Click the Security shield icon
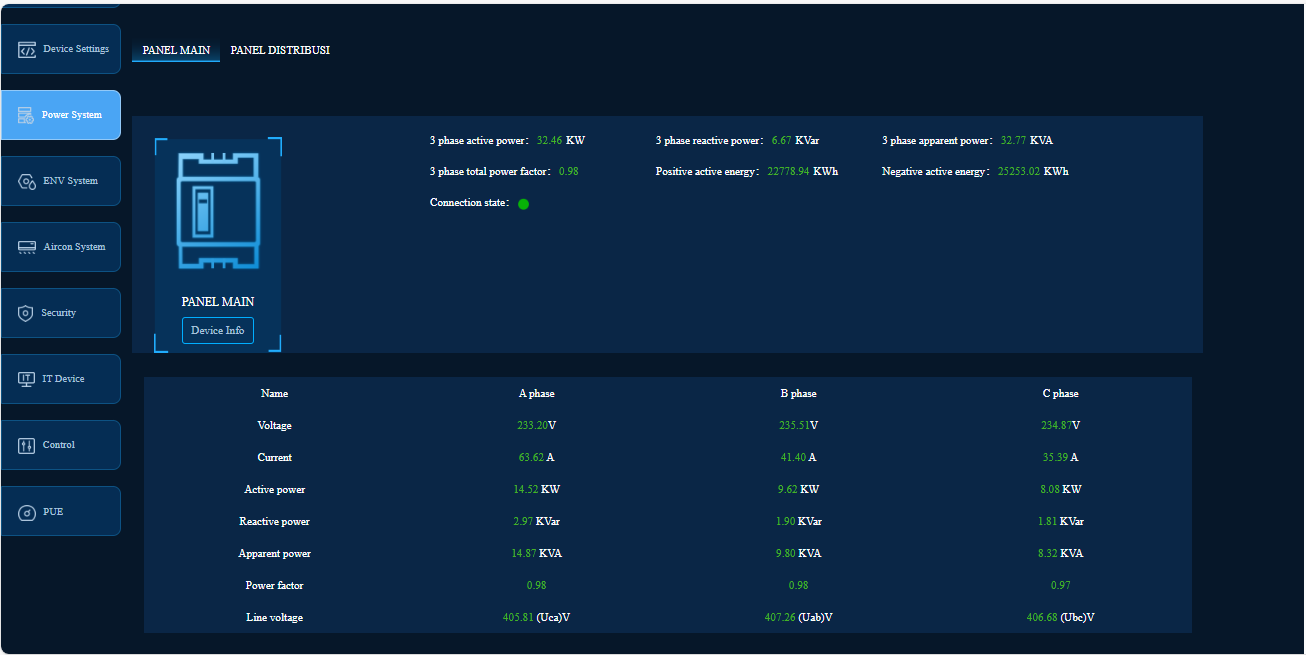This screenshot has width=1306, height=655. pos(26,314)
